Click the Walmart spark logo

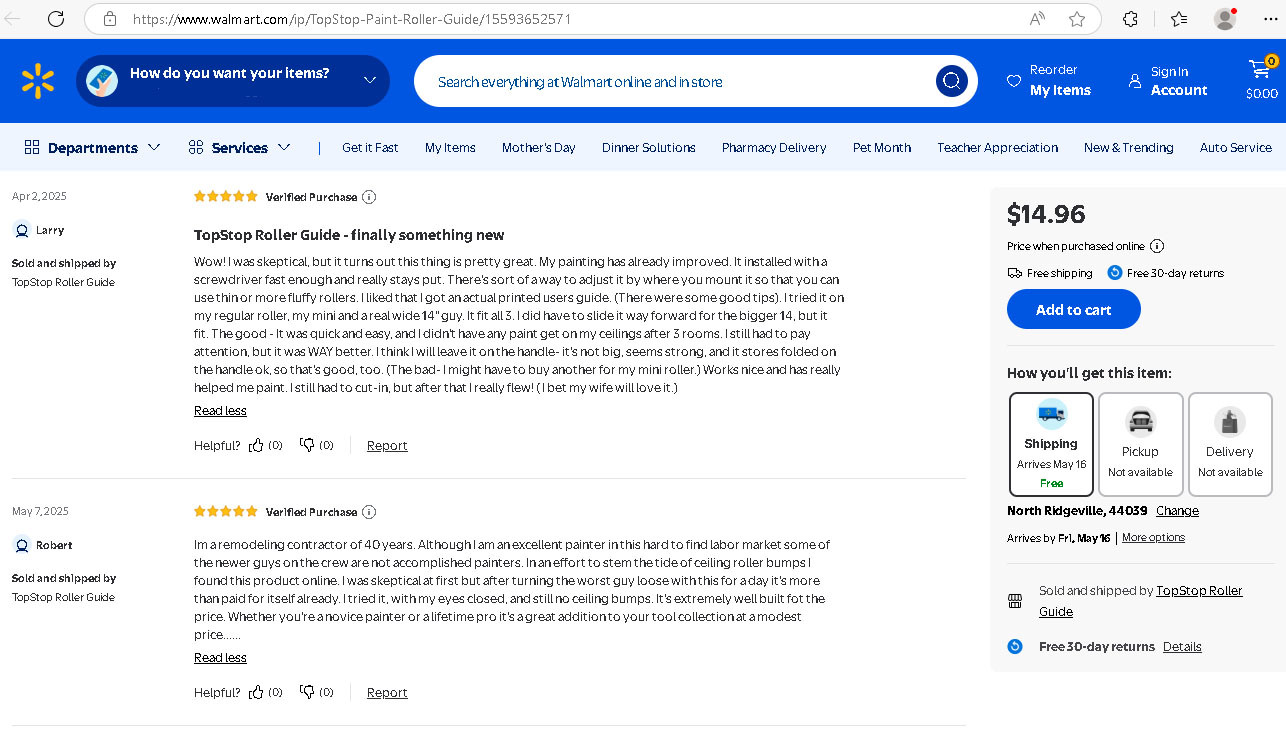pos(38,81)
